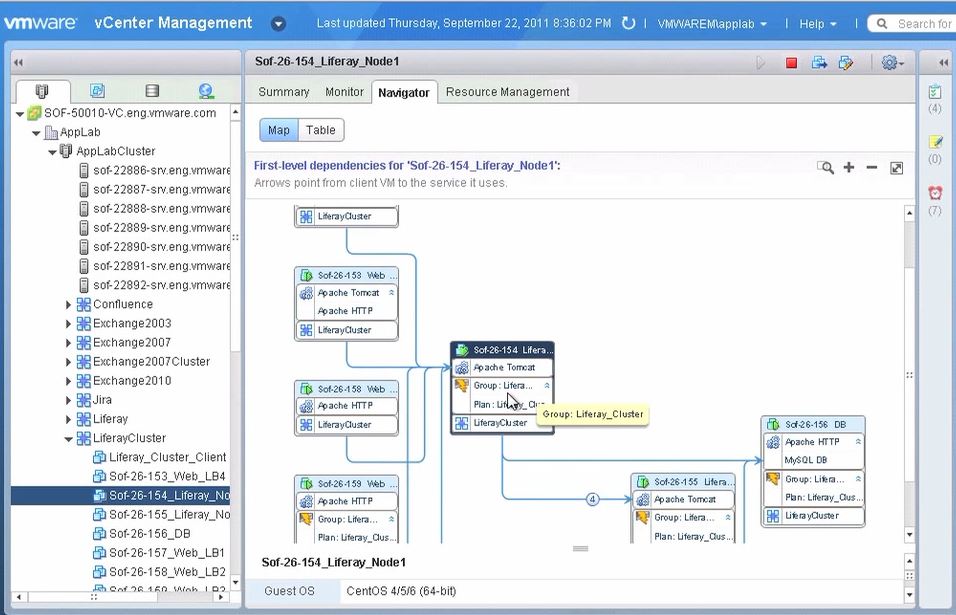This screenshot has width=956, height=615.
Task: Refresh the vCenter data
Action: (629, 23)
